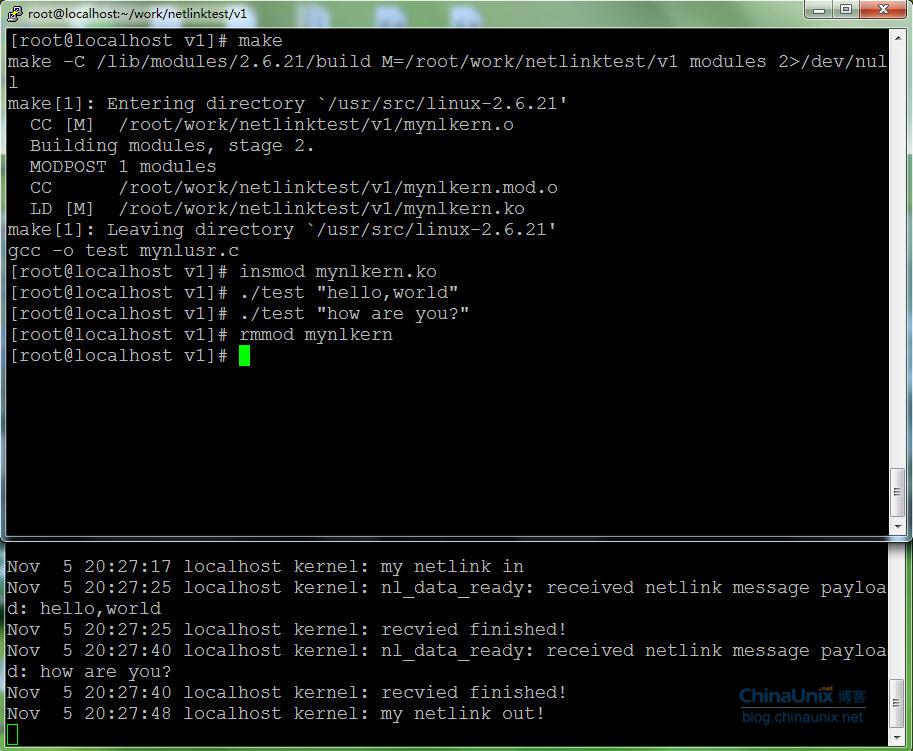
Task: Click the 20:27:25 nl_data_ready log line
Action: click(447, 587)
